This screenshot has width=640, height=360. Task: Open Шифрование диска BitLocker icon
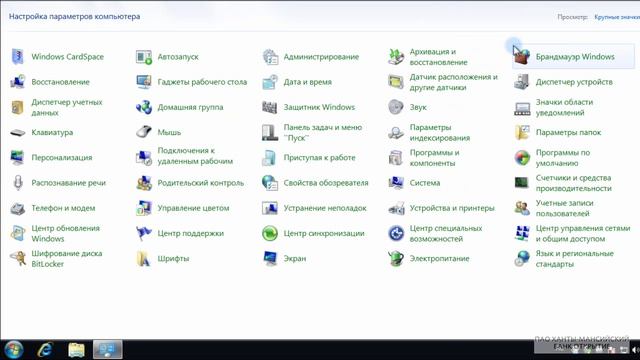(x=18, y=258)
